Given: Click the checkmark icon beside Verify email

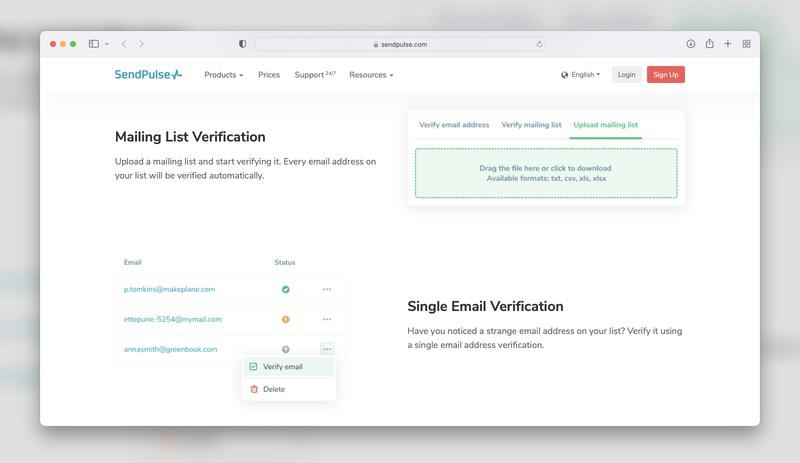Looking at the screenshot, I should [x=253, y=367].
